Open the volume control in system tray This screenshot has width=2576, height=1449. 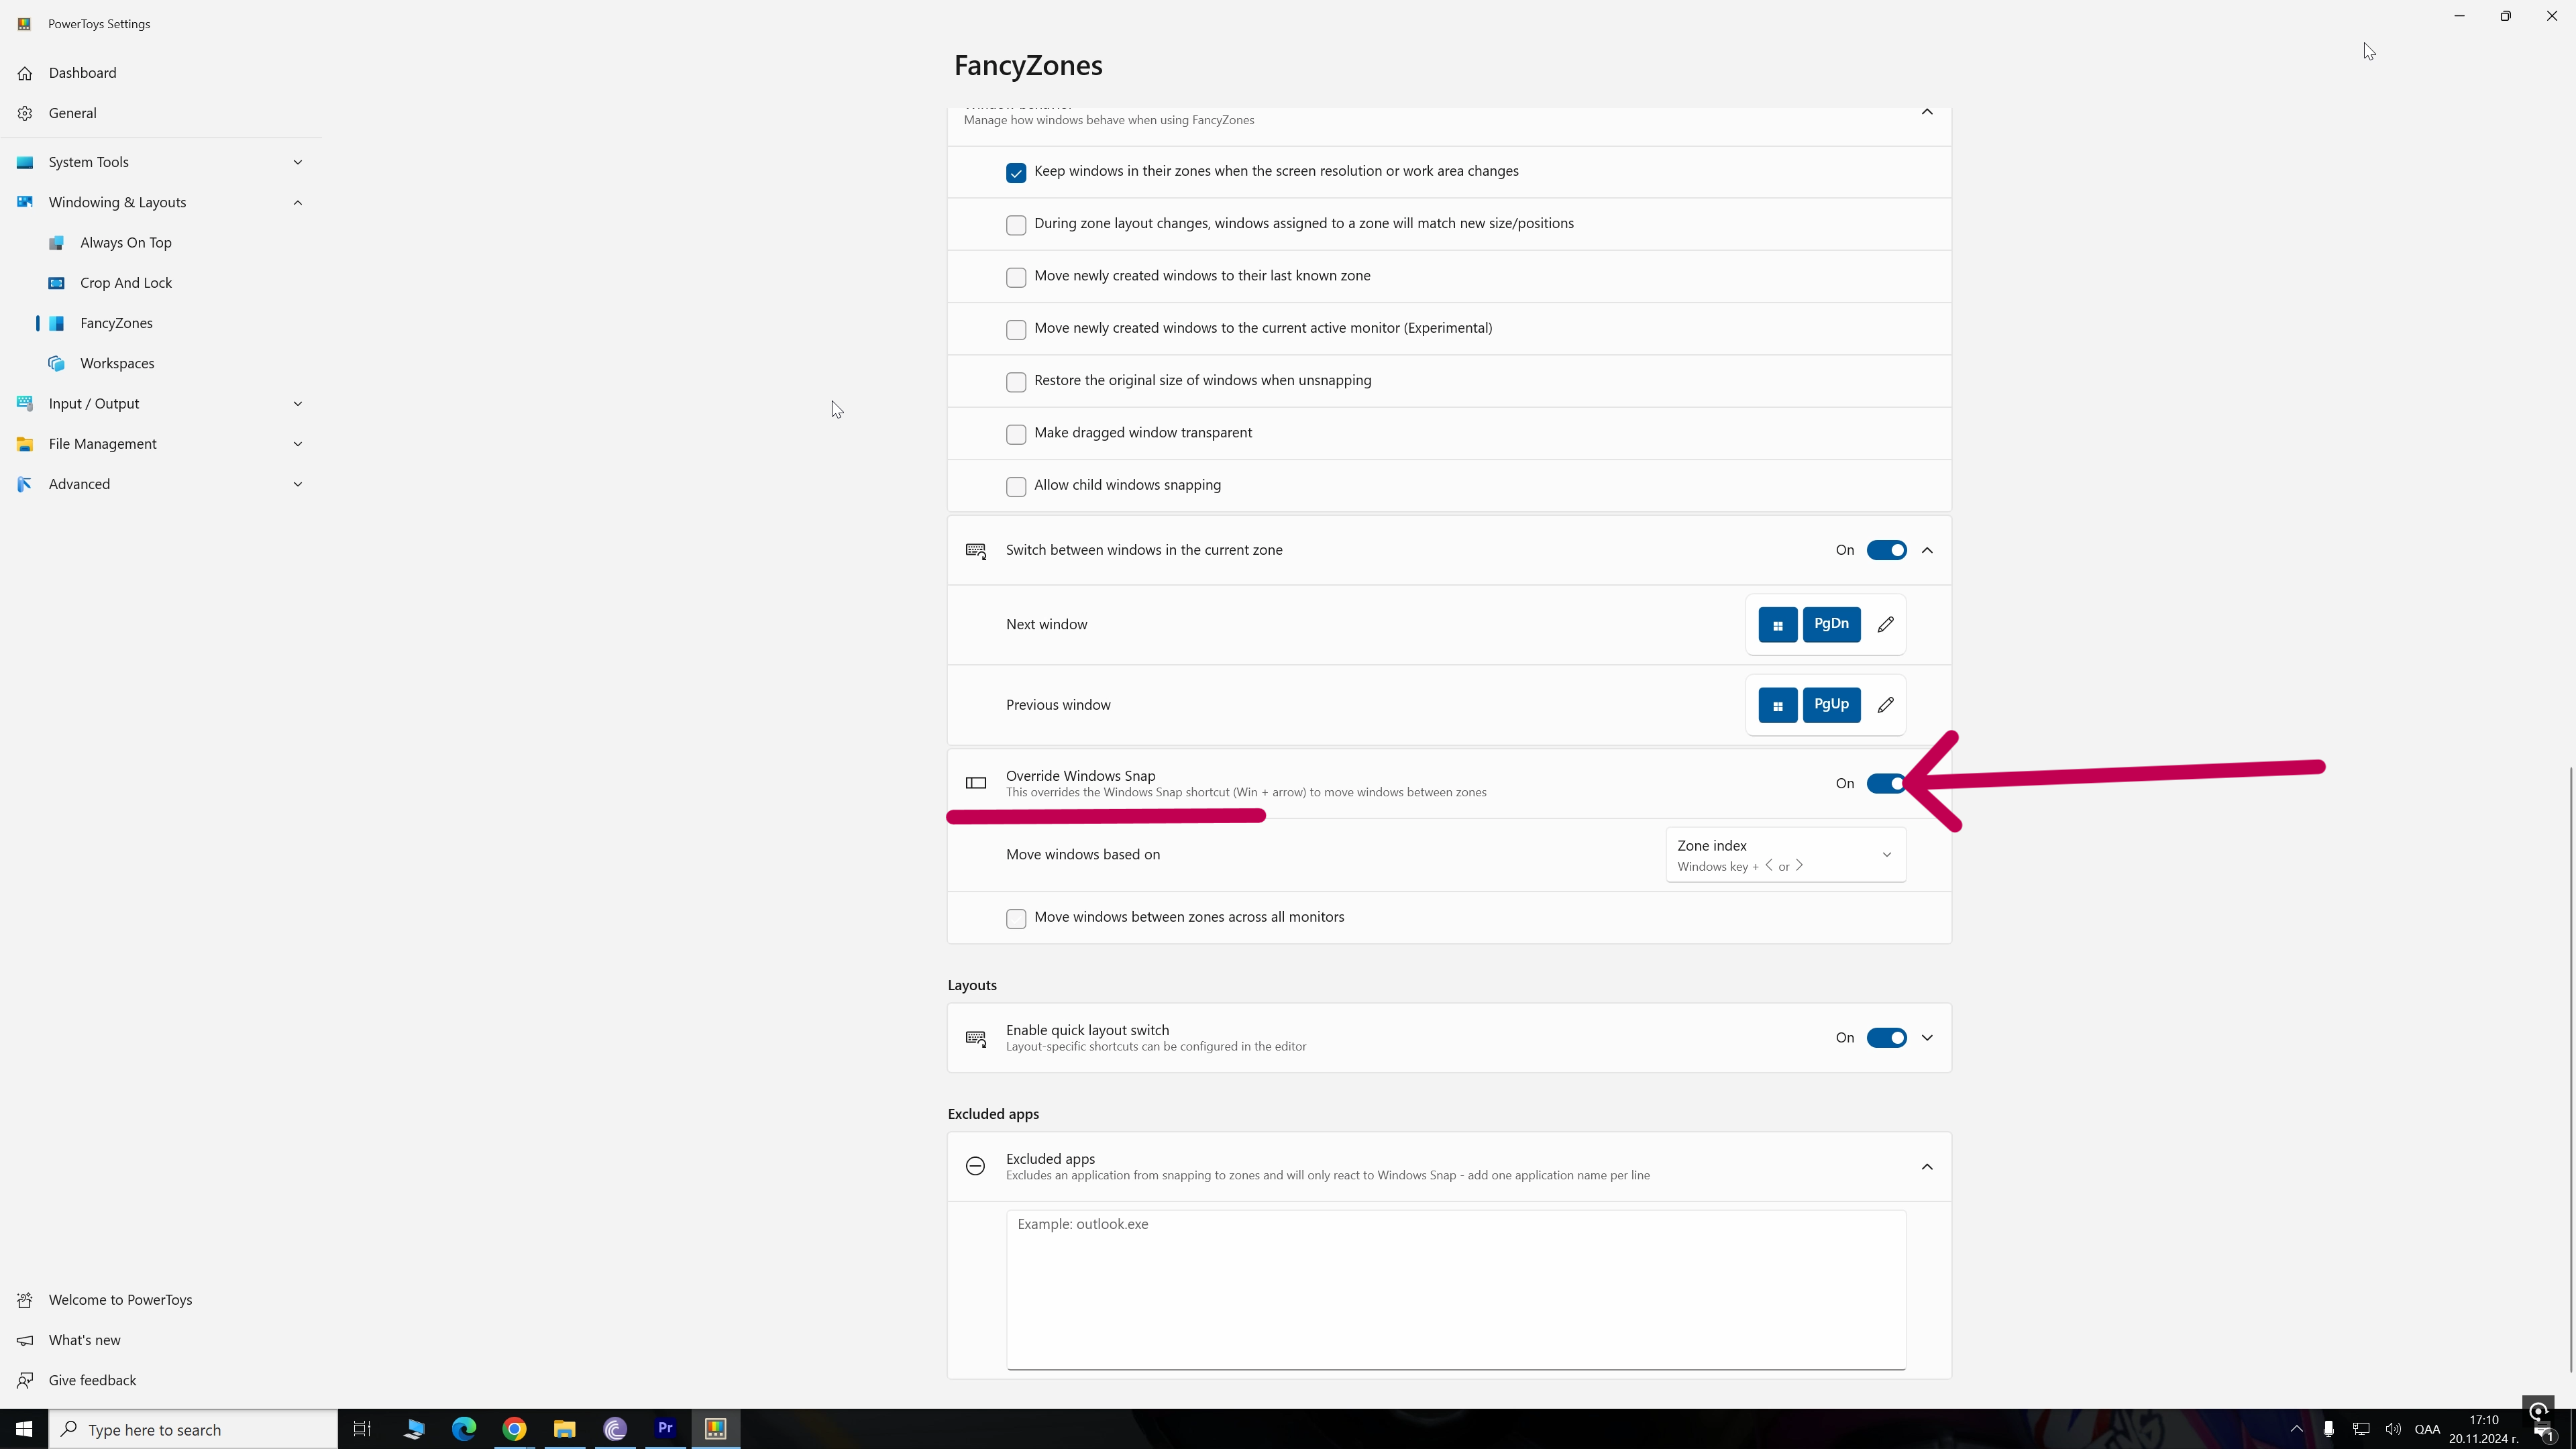2393,1429
